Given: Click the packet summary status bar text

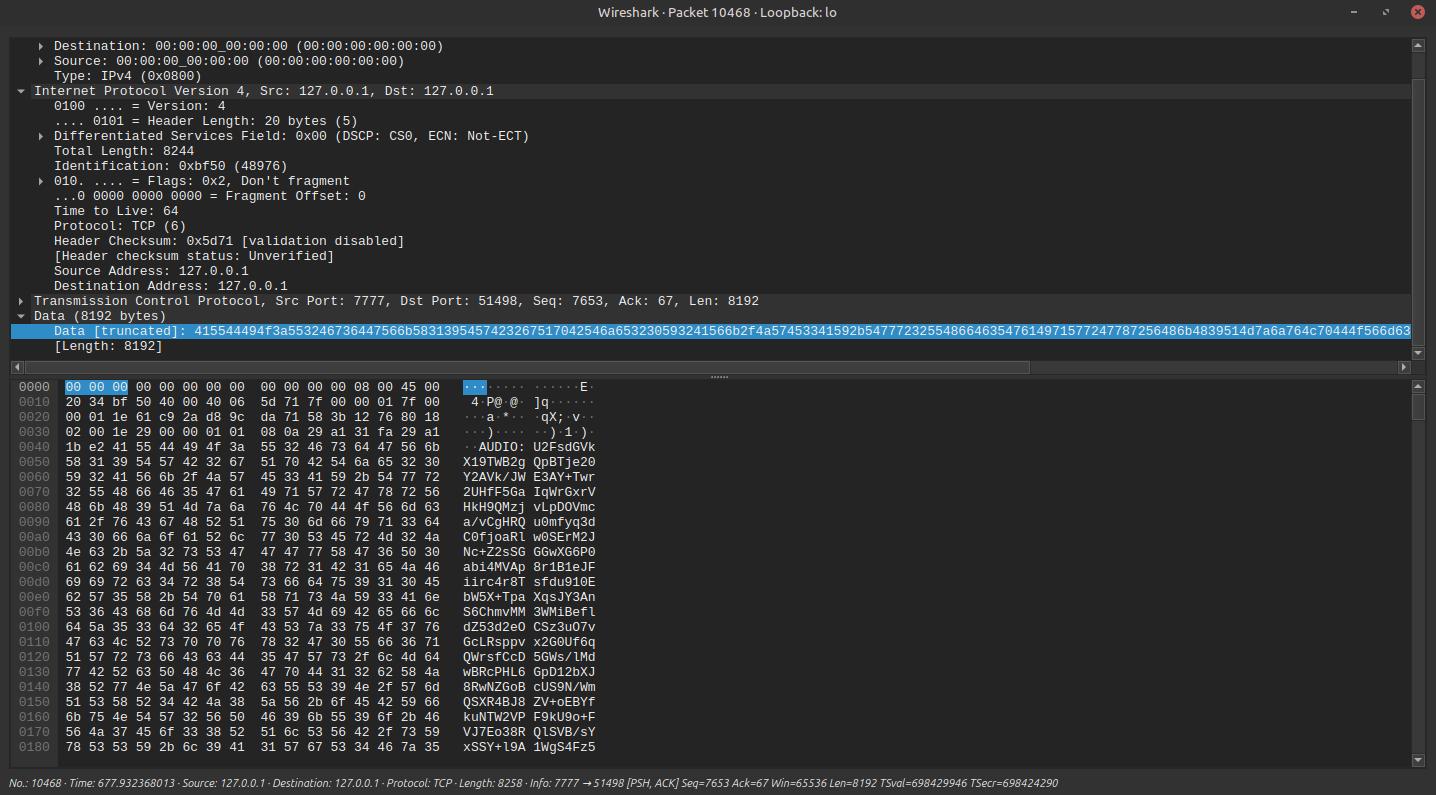Looking at the screenshot, I should (533, 783).
